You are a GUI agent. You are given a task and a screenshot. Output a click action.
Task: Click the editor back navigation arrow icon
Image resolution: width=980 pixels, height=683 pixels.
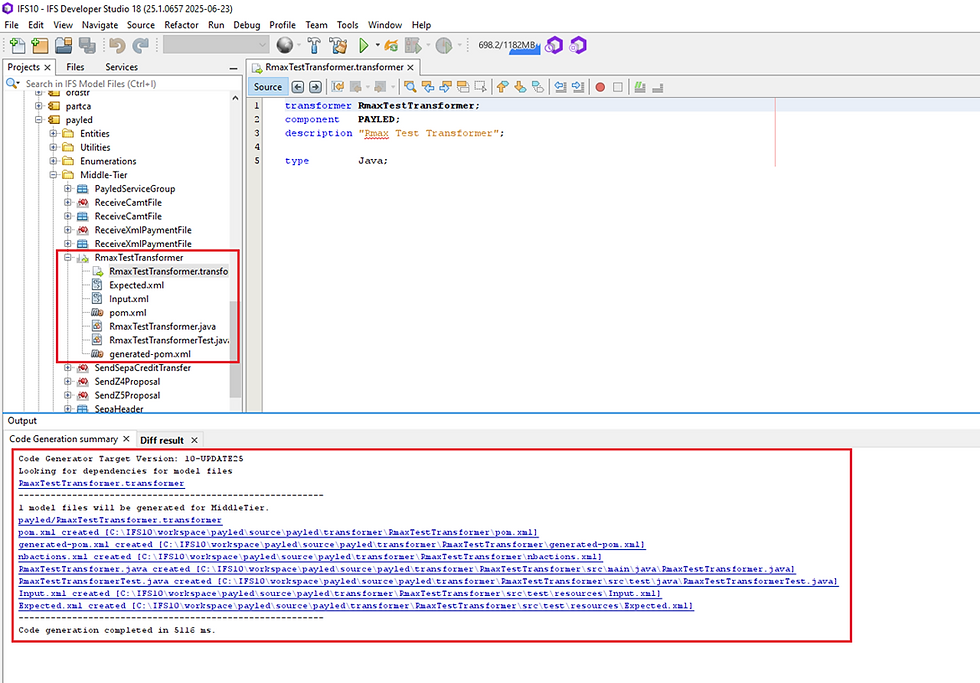pyautogui.click(x=298, y=87)
